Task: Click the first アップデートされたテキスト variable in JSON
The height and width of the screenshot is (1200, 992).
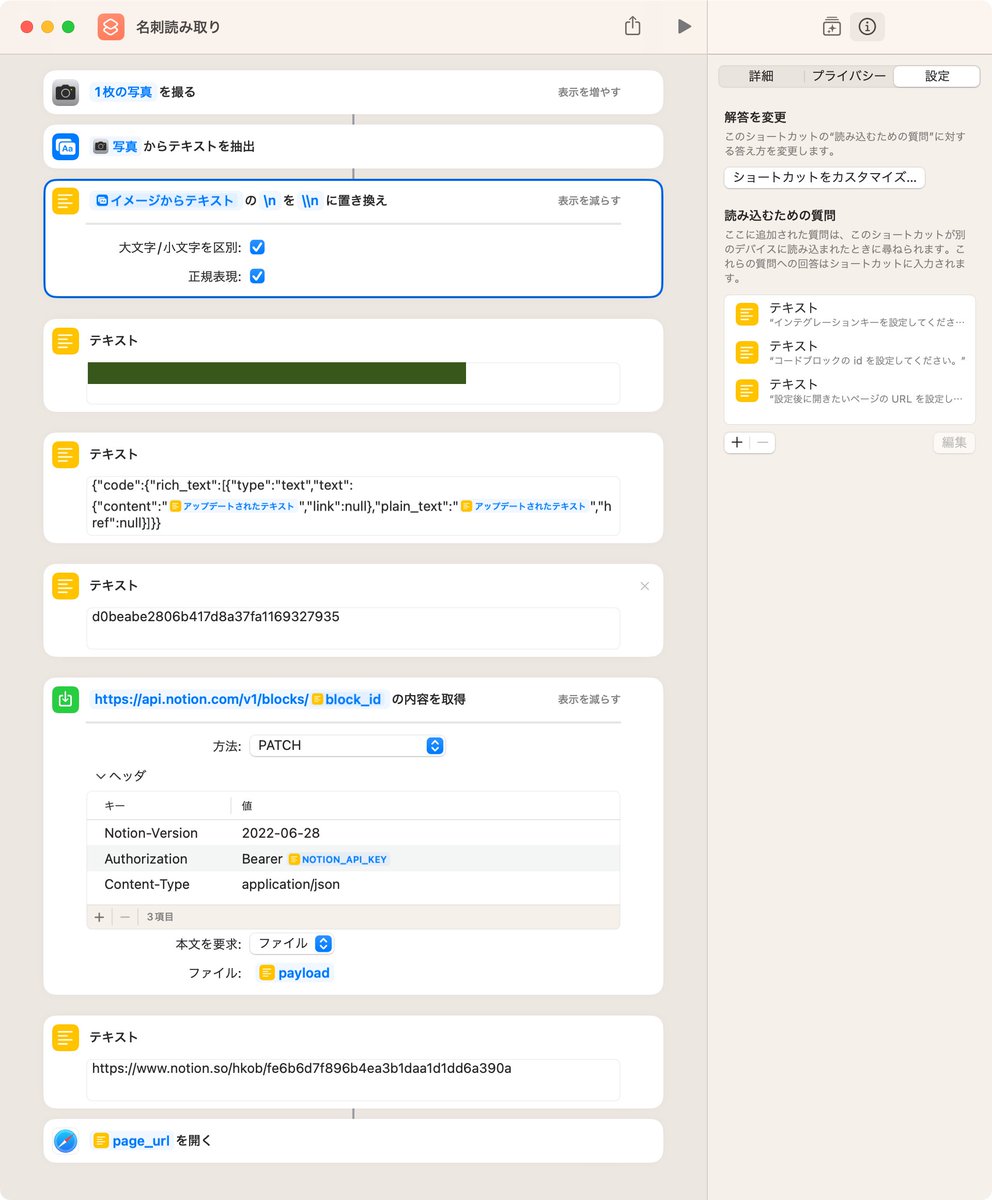Action: click(x=233, y=506)
